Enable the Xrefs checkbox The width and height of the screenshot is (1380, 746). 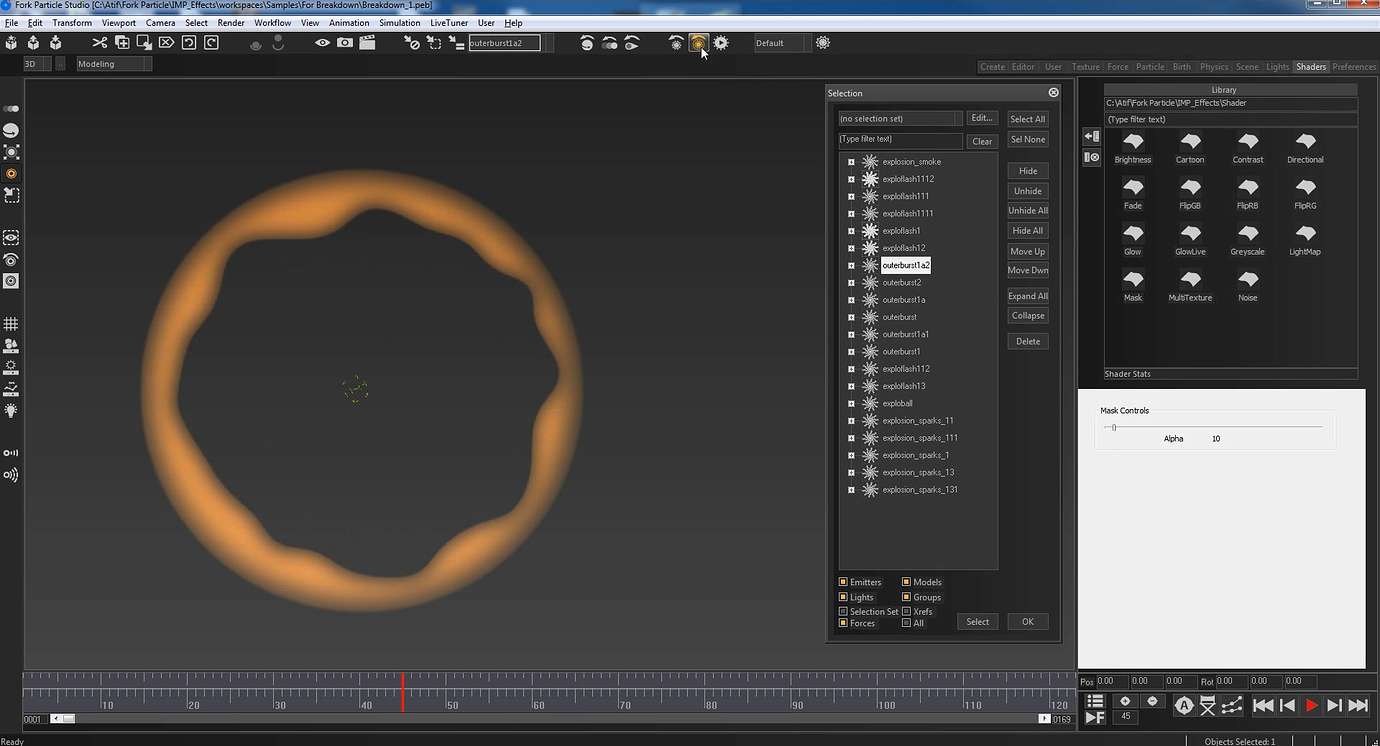[906, 611]
